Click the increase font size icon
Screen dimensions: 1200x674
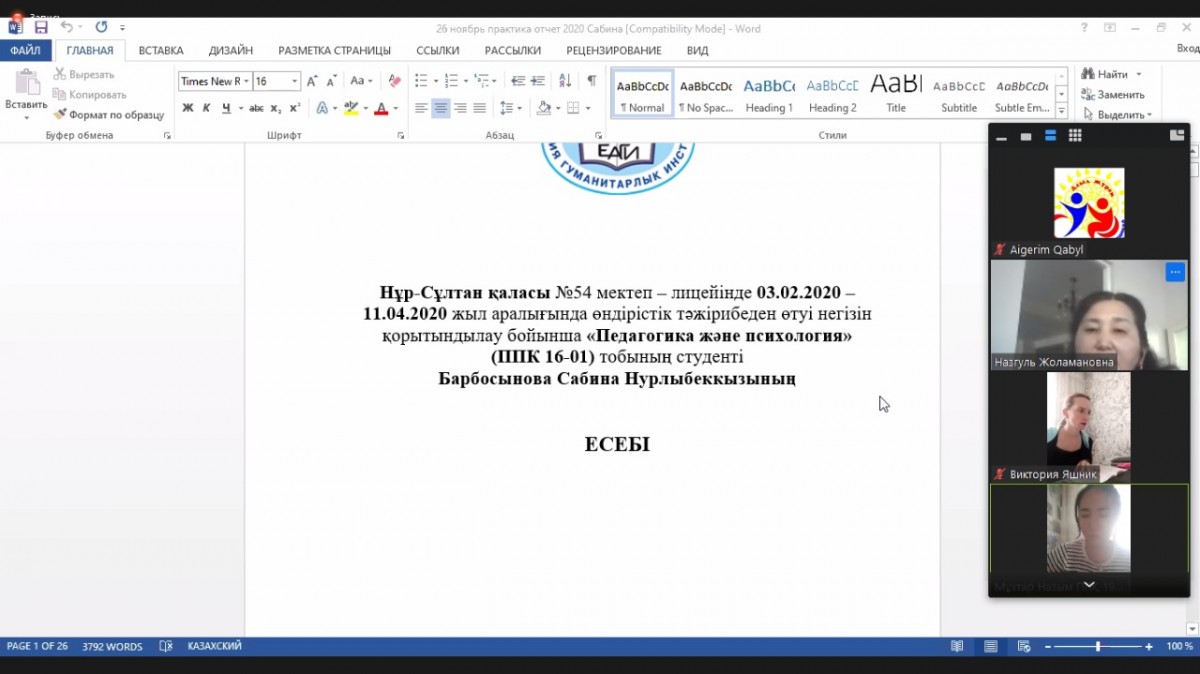click(312, 81)
